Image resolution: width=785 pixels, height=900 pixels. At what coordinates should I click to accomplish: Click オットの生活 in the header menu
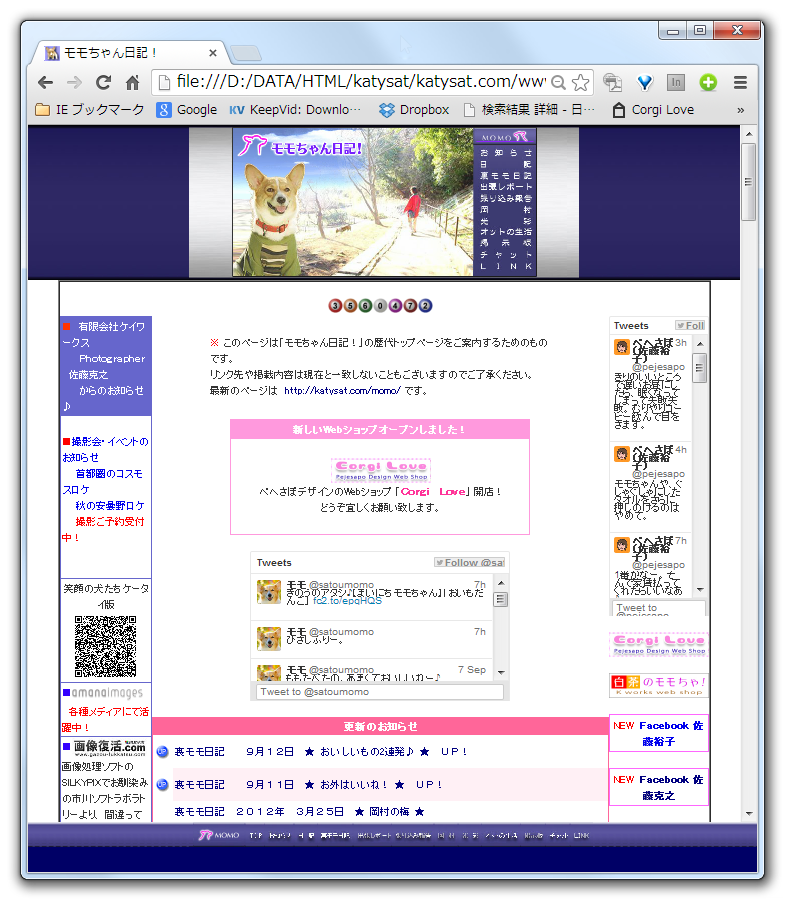click(x=506, y=232)
